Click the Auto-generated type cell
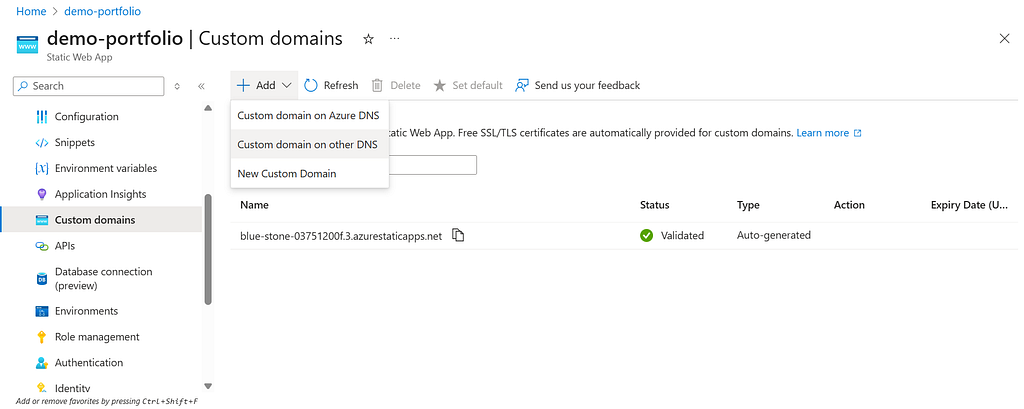 pos(774,235)
